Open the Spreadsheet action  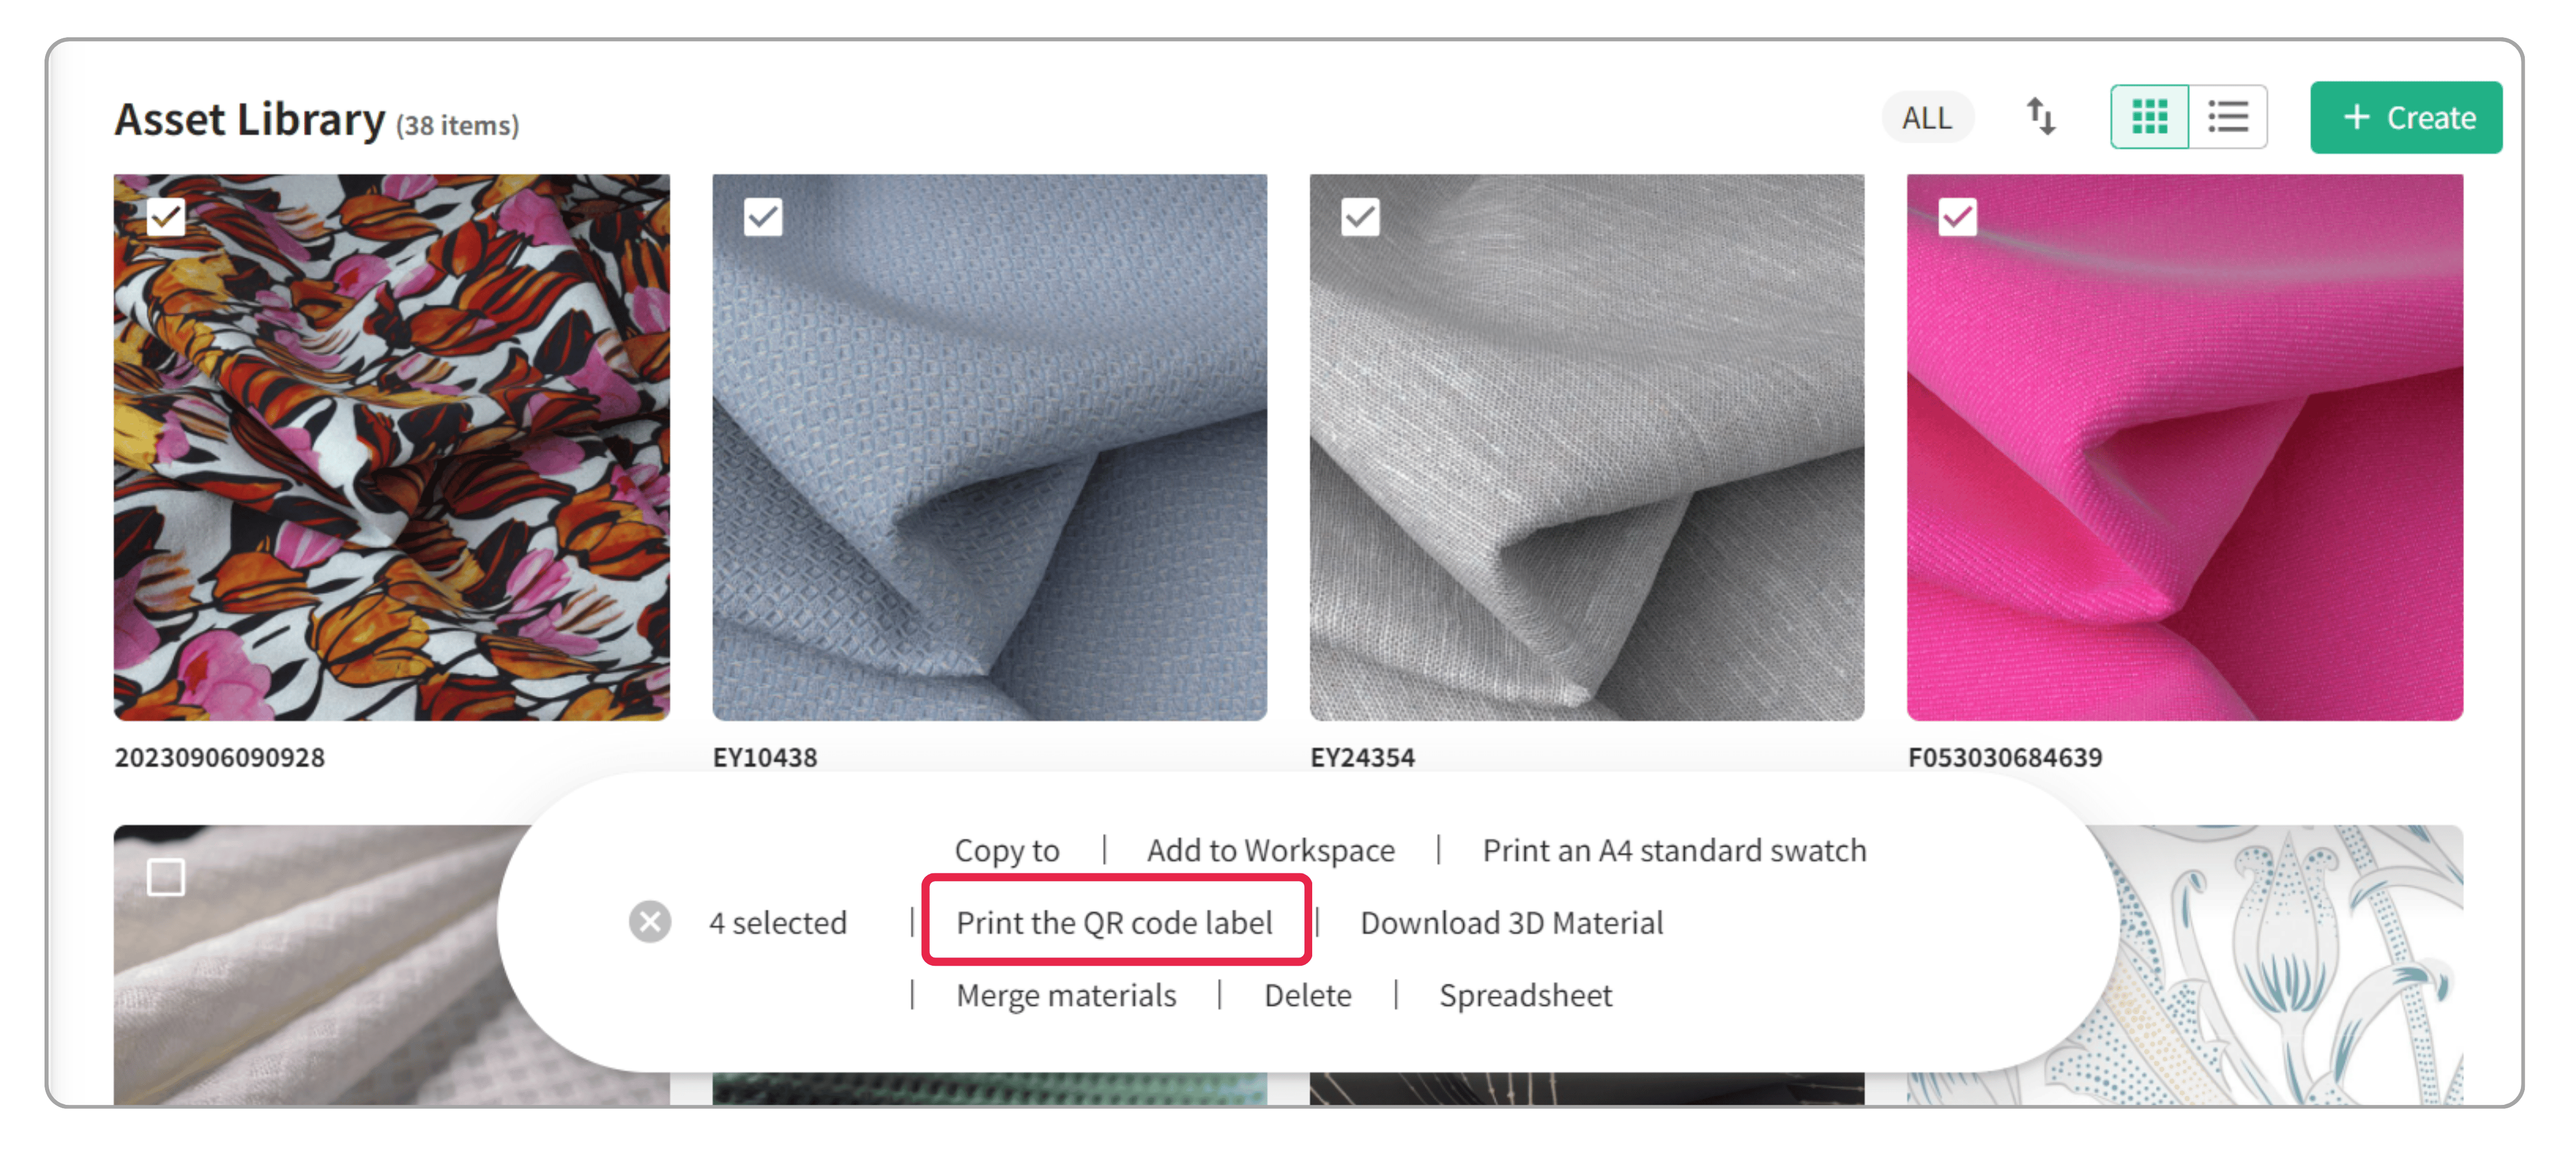point(1525,995)
